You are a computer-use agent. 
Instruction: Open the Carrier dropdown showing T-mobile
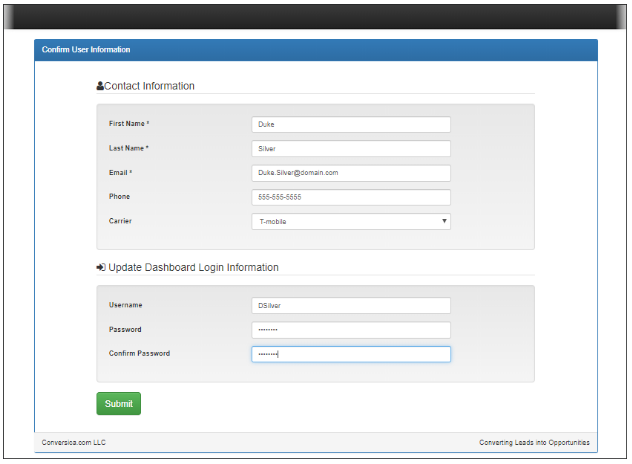(x=351, y=221)
